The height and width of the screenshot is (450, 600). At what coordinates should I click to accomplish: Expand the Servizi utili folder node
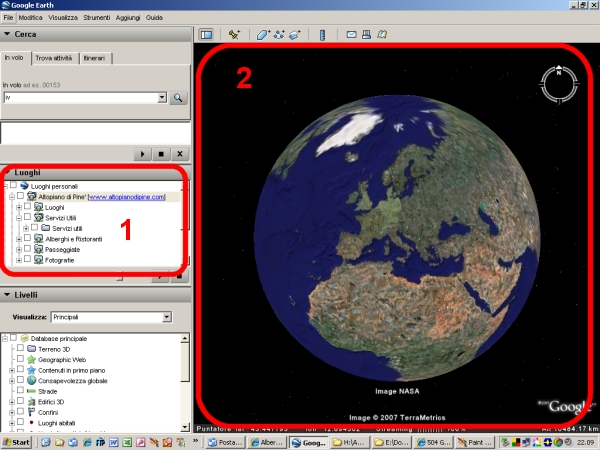(26, 229)
